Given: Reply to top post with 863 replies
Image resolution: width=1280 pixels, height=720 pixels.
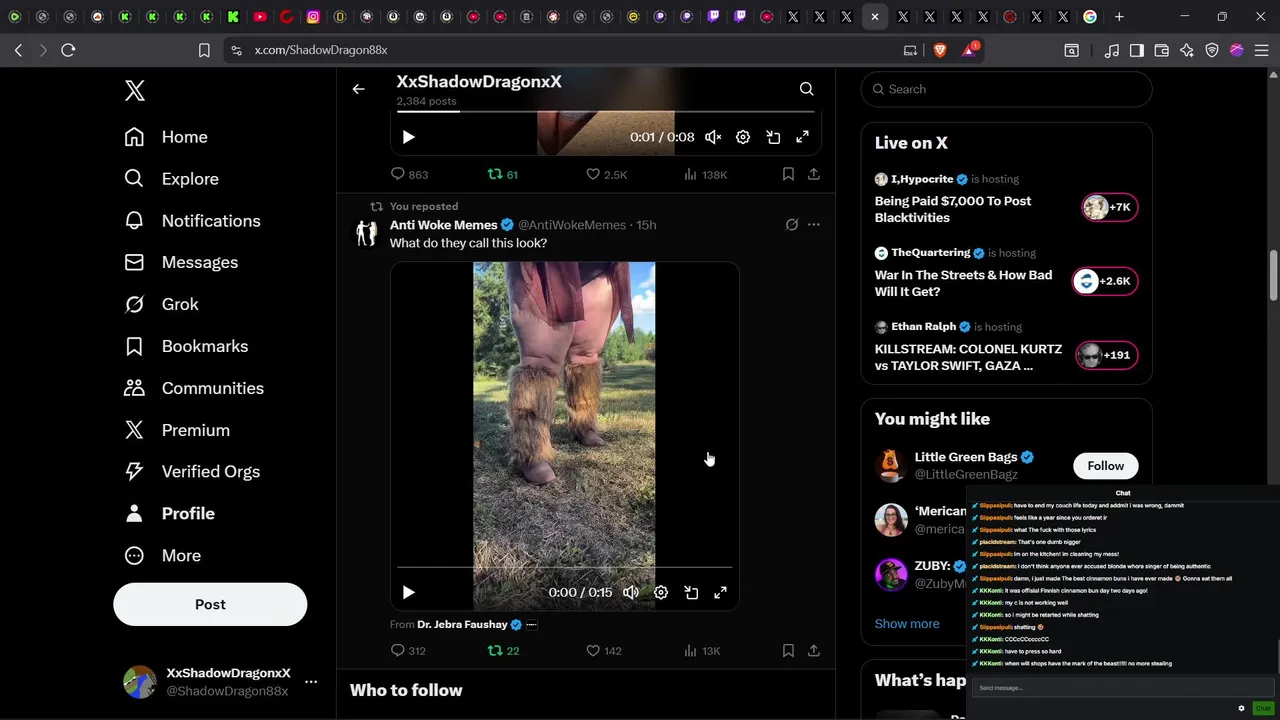Looking at the screenshot, I should [409, 174].
